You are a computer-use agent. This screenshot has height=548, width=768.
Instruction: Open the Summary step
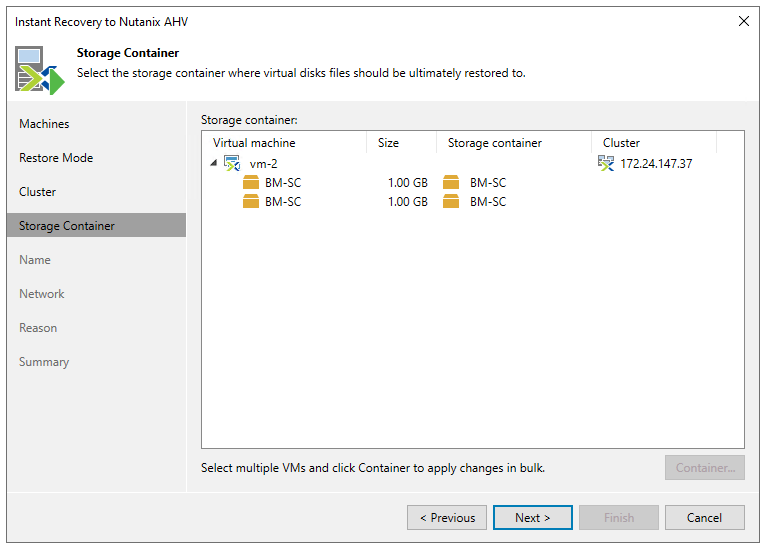point(44,362)
